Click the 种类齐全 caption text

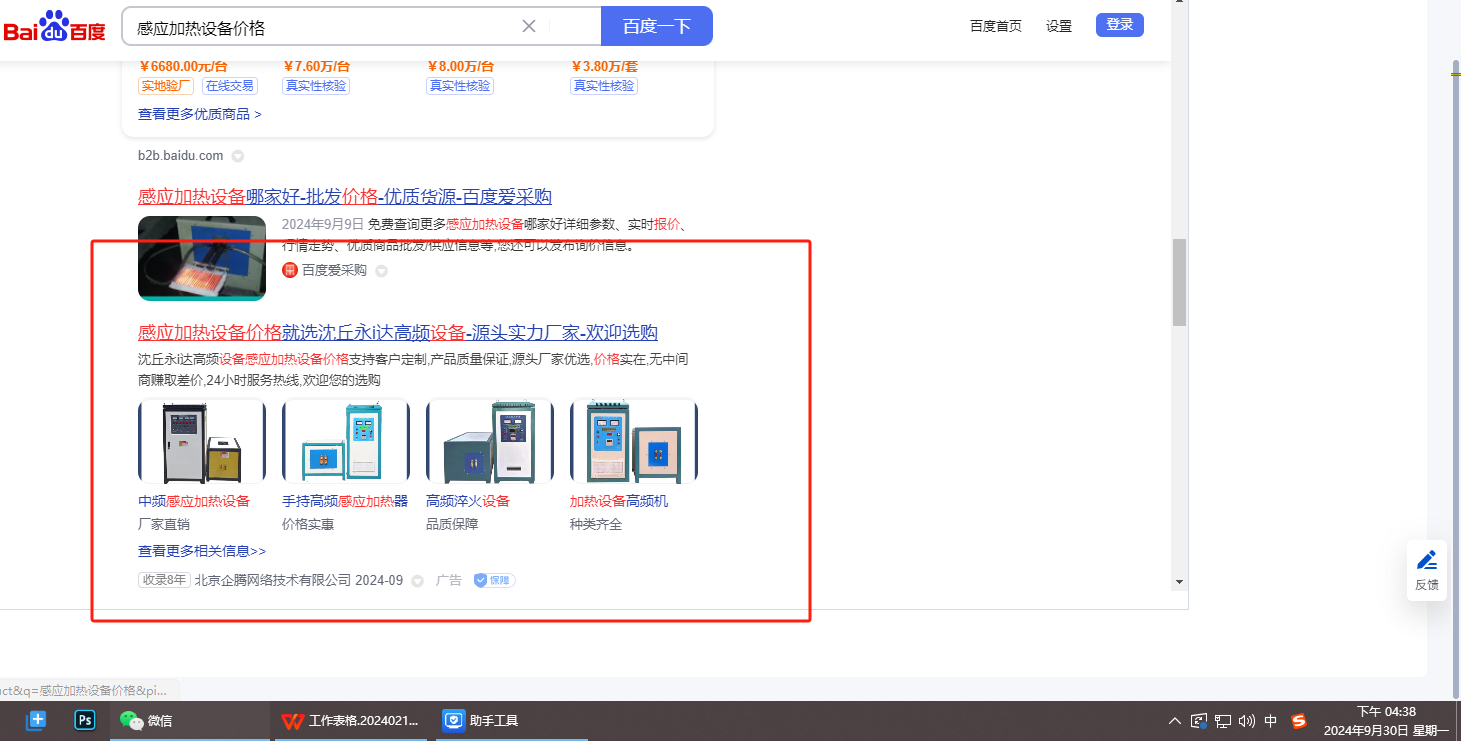coord(596,524)
